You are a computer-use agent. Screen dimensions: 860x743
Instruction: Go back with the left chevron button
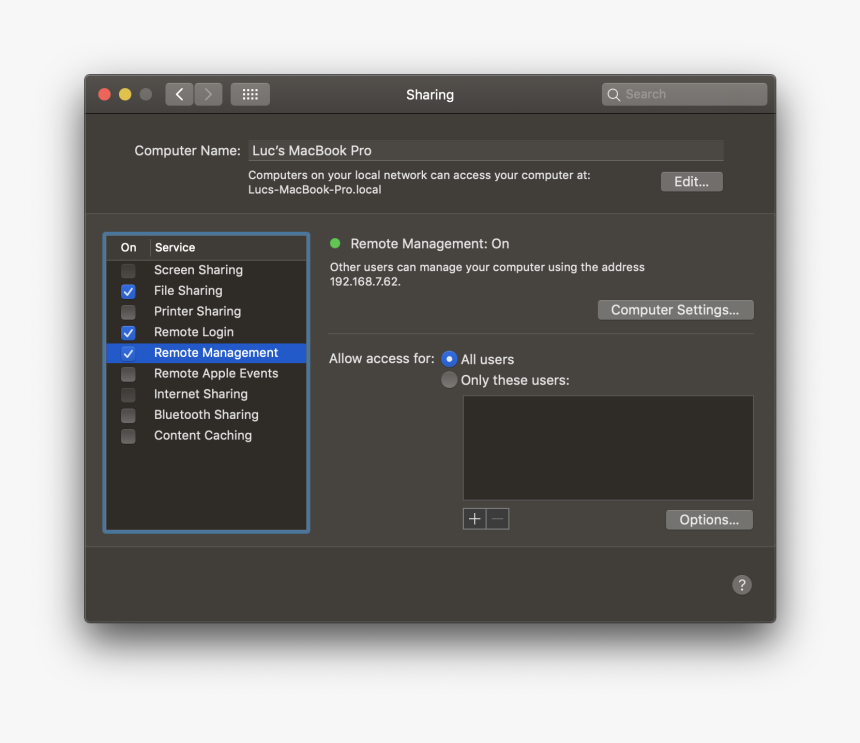point(179,94)
